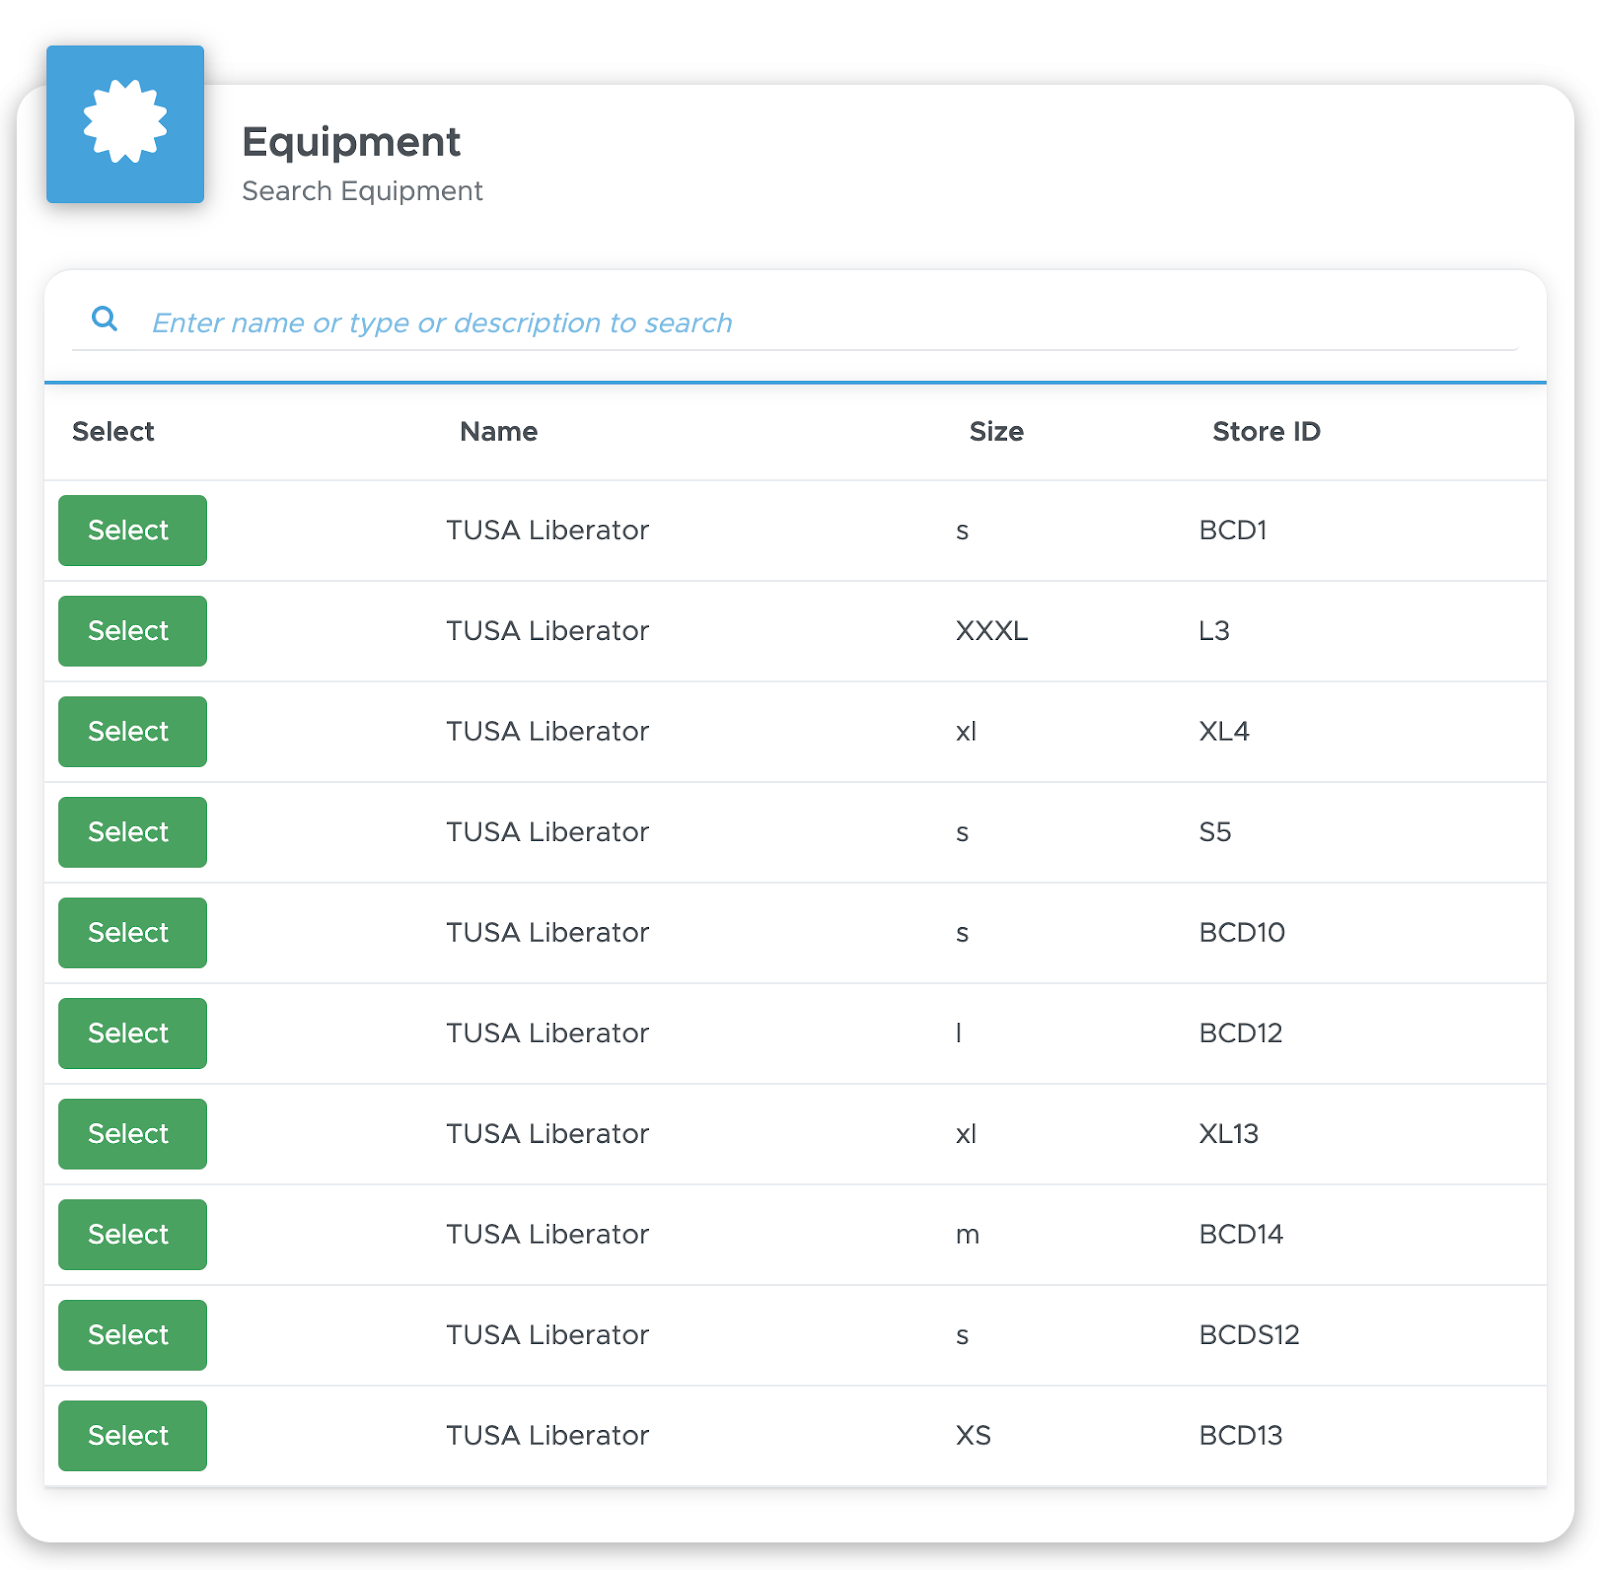Click the Store ID cell BCD14
The height and width of the screenshot is (1570, 1600).
[x=1241, y=1234]
